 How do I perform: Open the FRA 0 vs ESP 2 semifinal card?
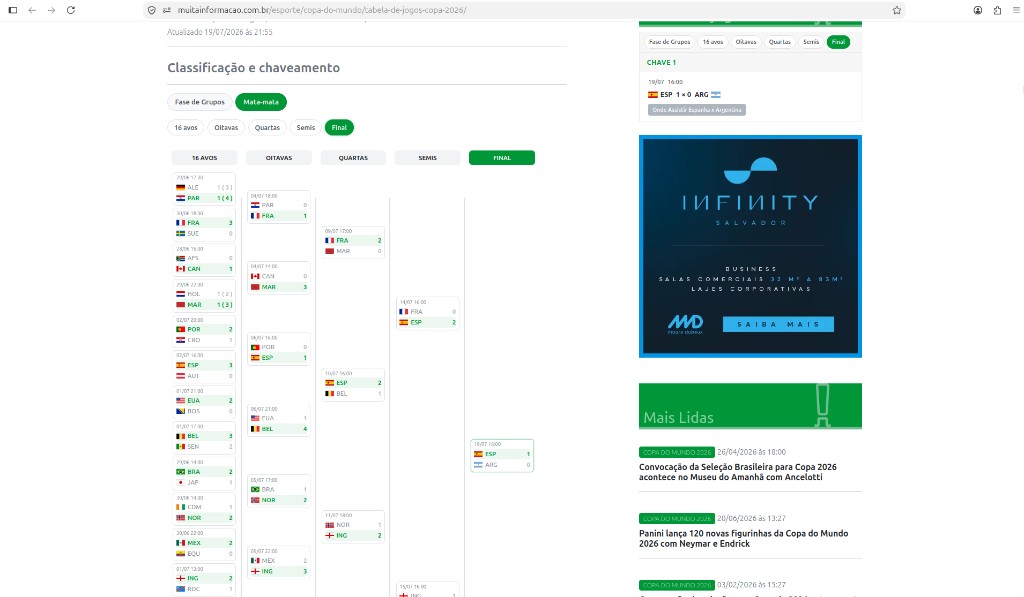pyautogui.click(x=428, y=313)
